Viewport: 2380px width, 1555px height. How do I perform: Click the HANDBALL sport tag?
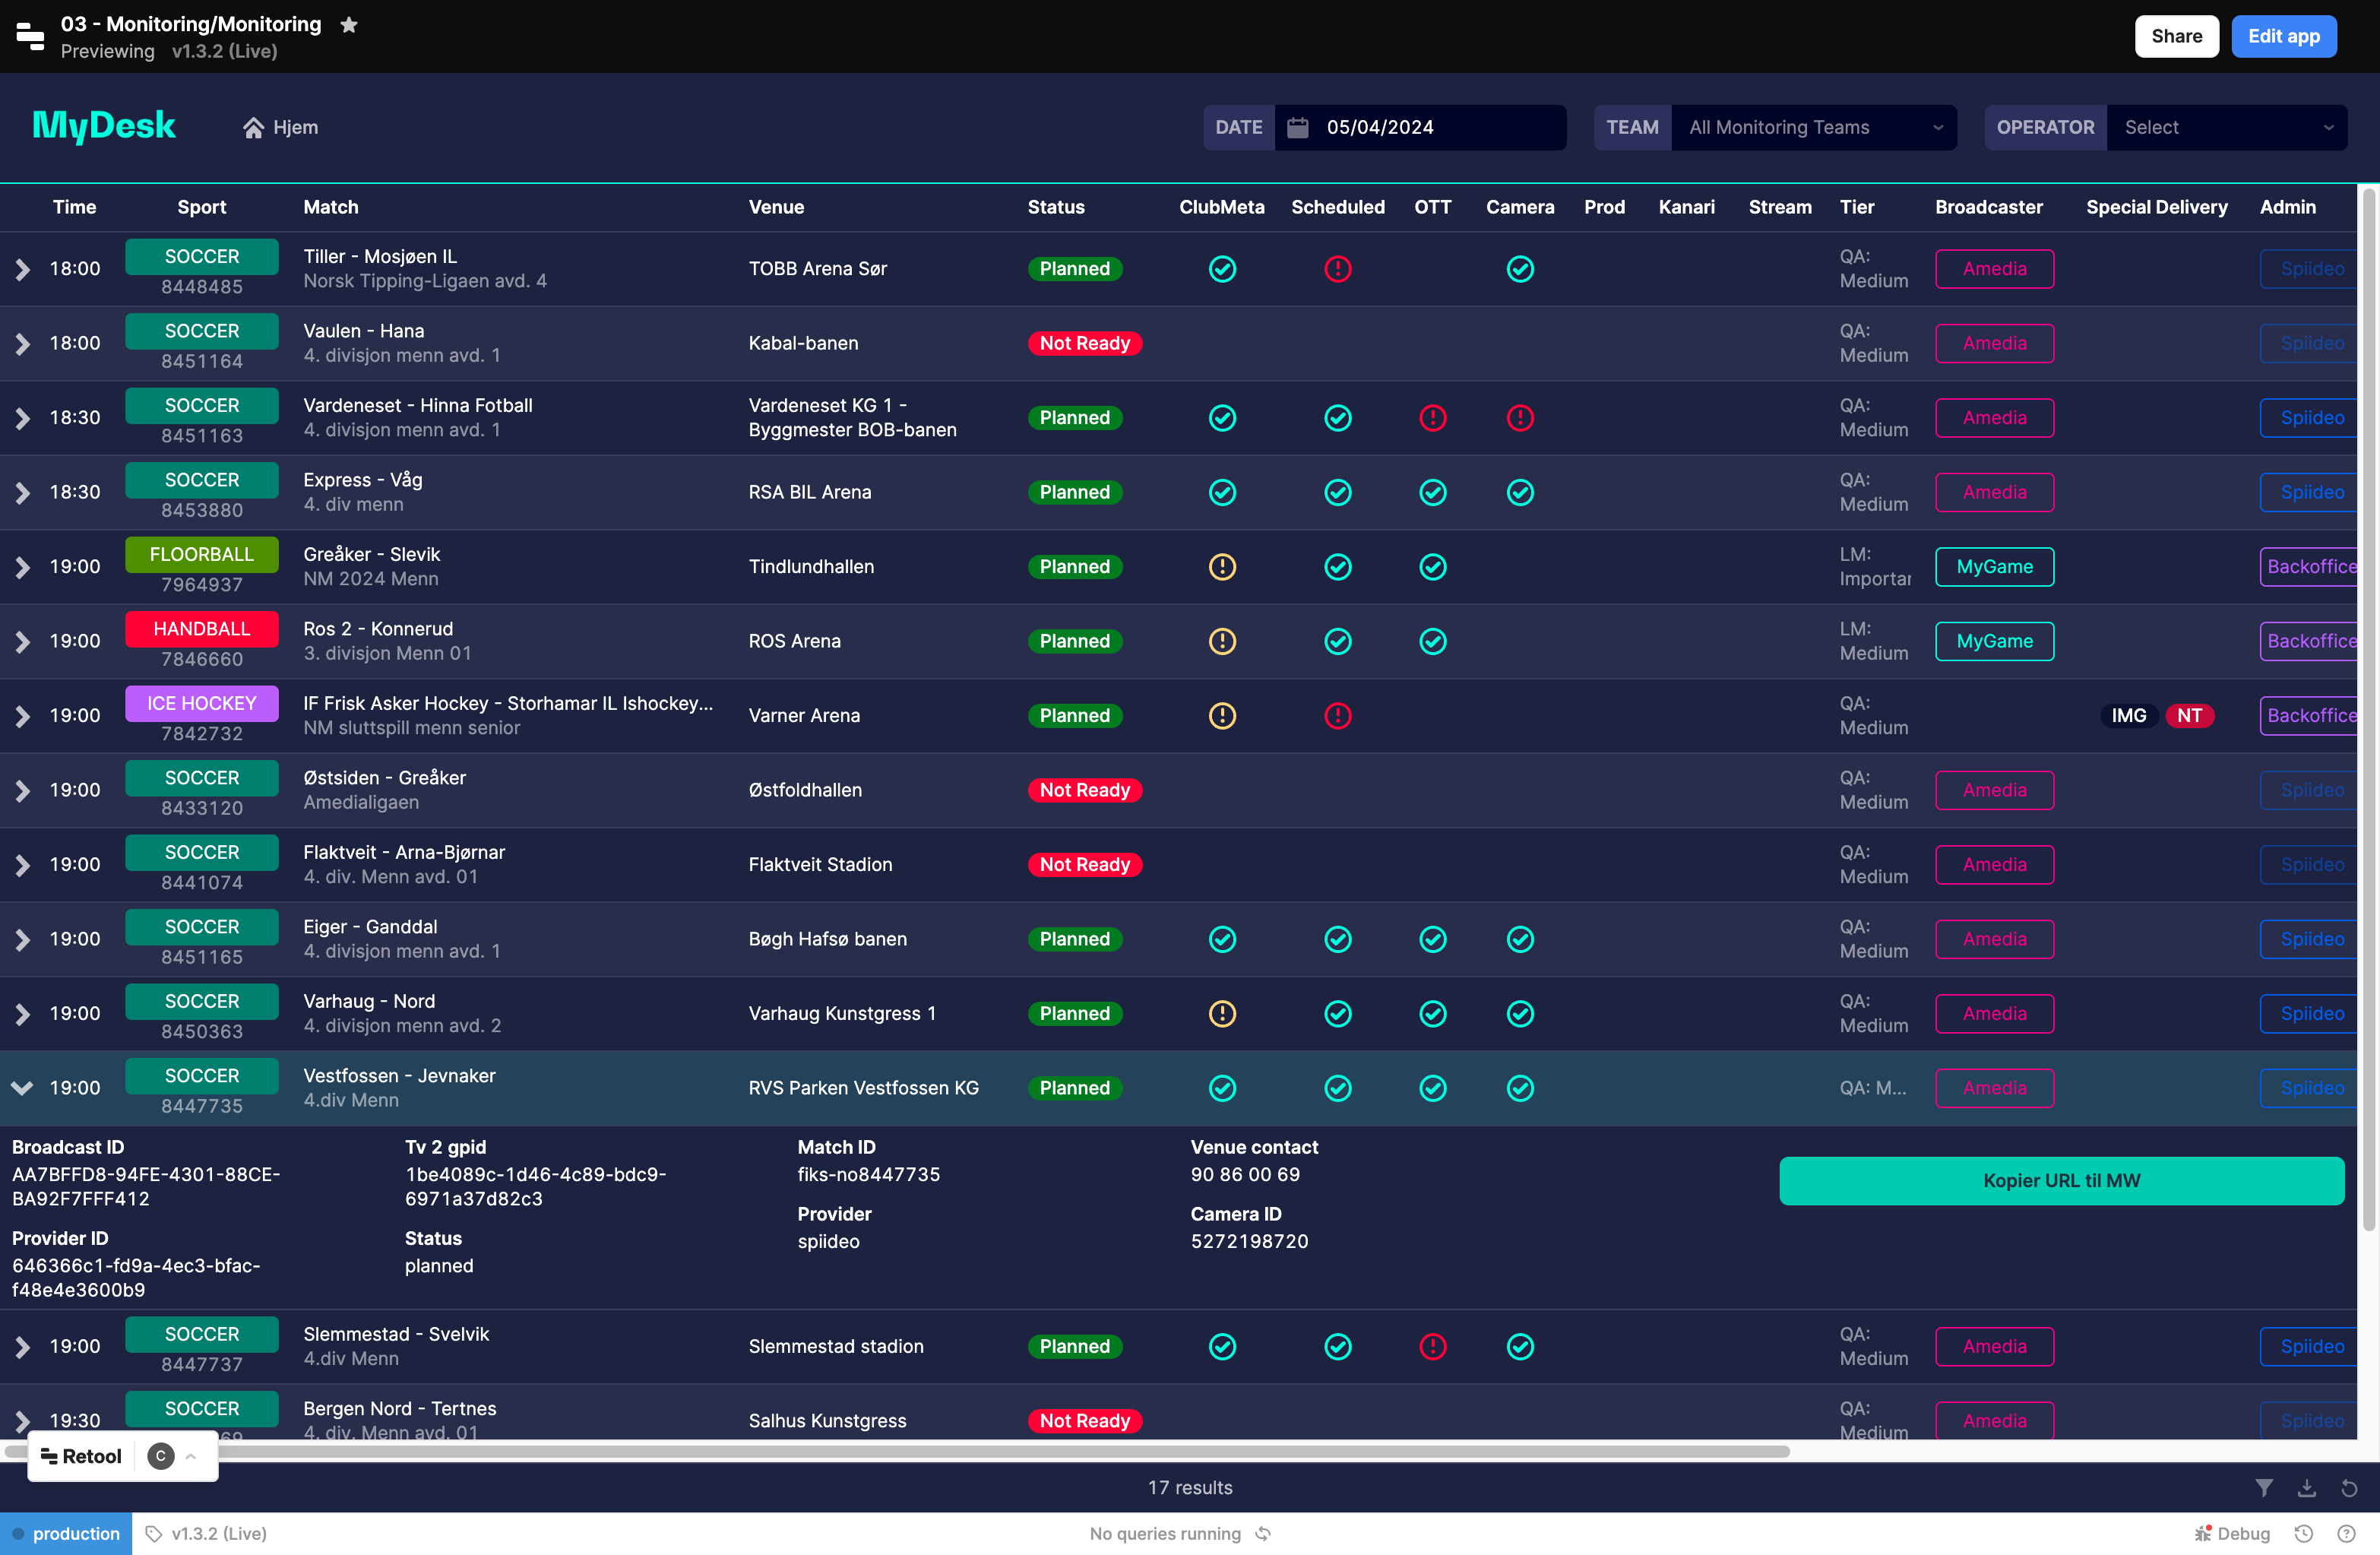pos(202,629)
